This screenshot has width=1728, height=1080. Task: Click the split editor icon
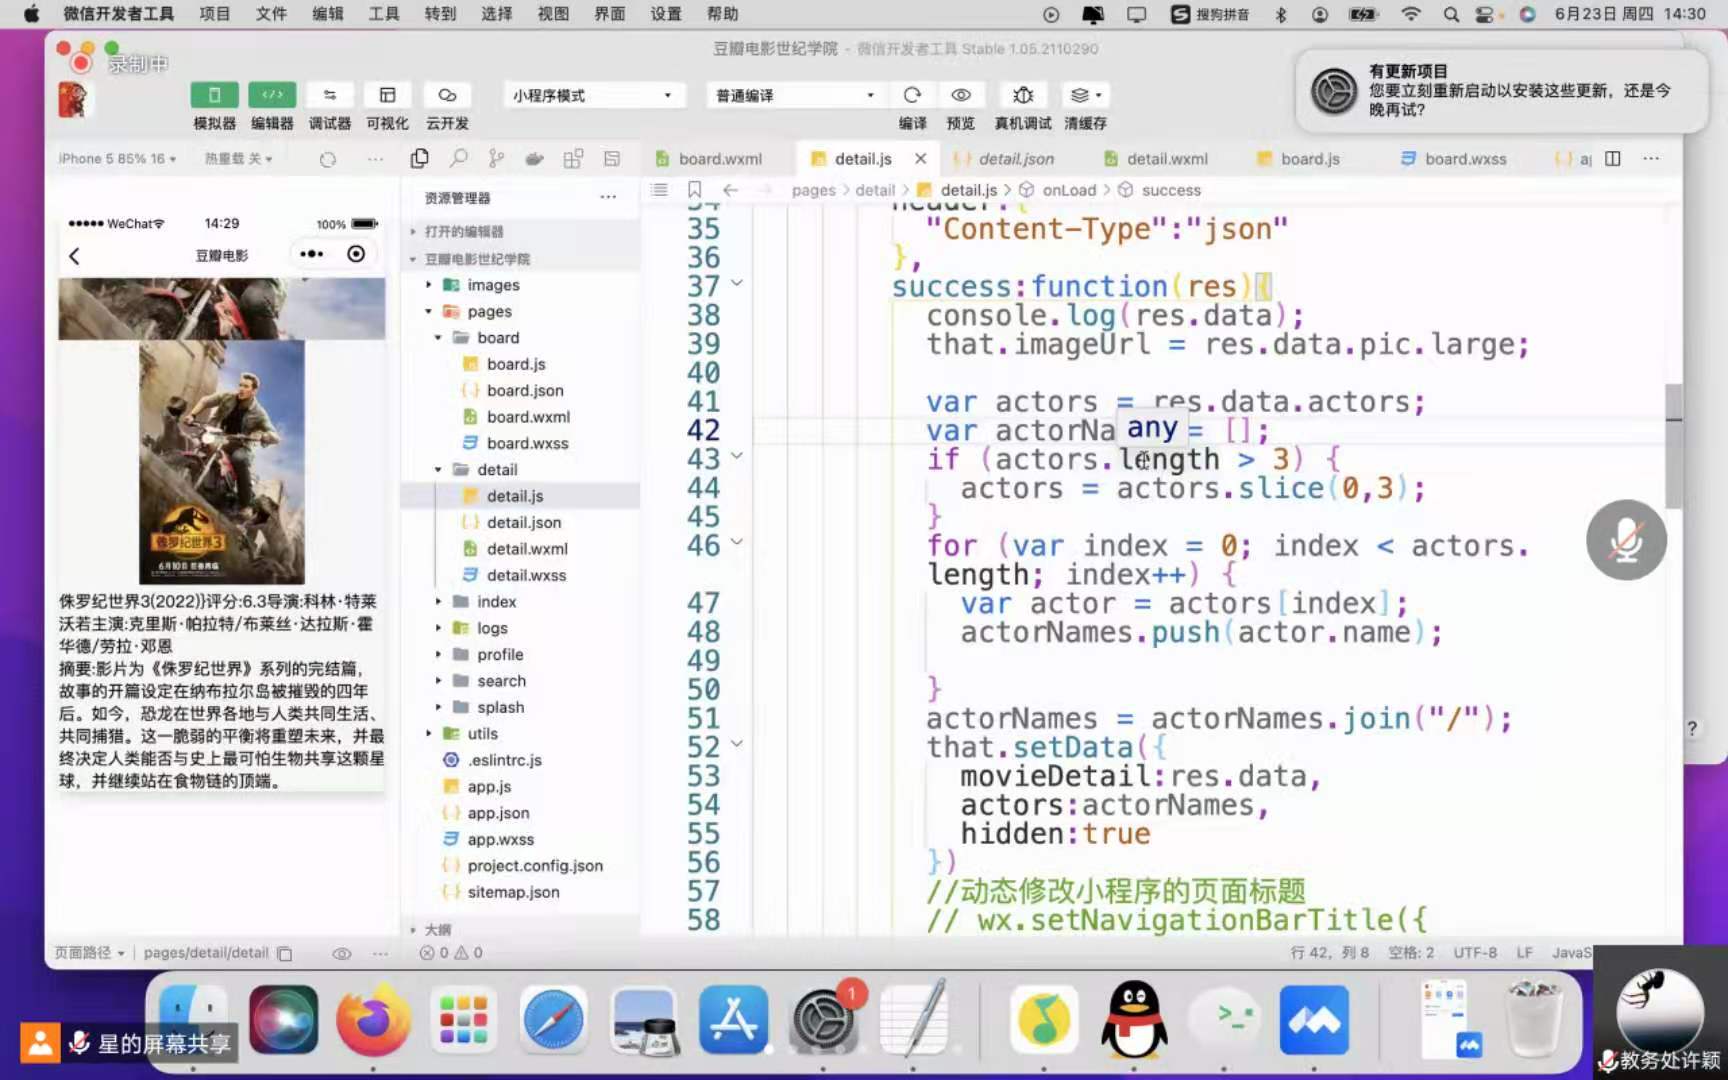click(1612, 159)
